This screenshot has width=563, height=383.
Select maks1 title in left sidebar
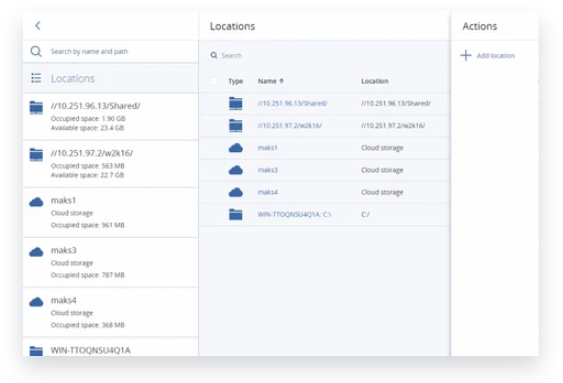tap(63, 200)
